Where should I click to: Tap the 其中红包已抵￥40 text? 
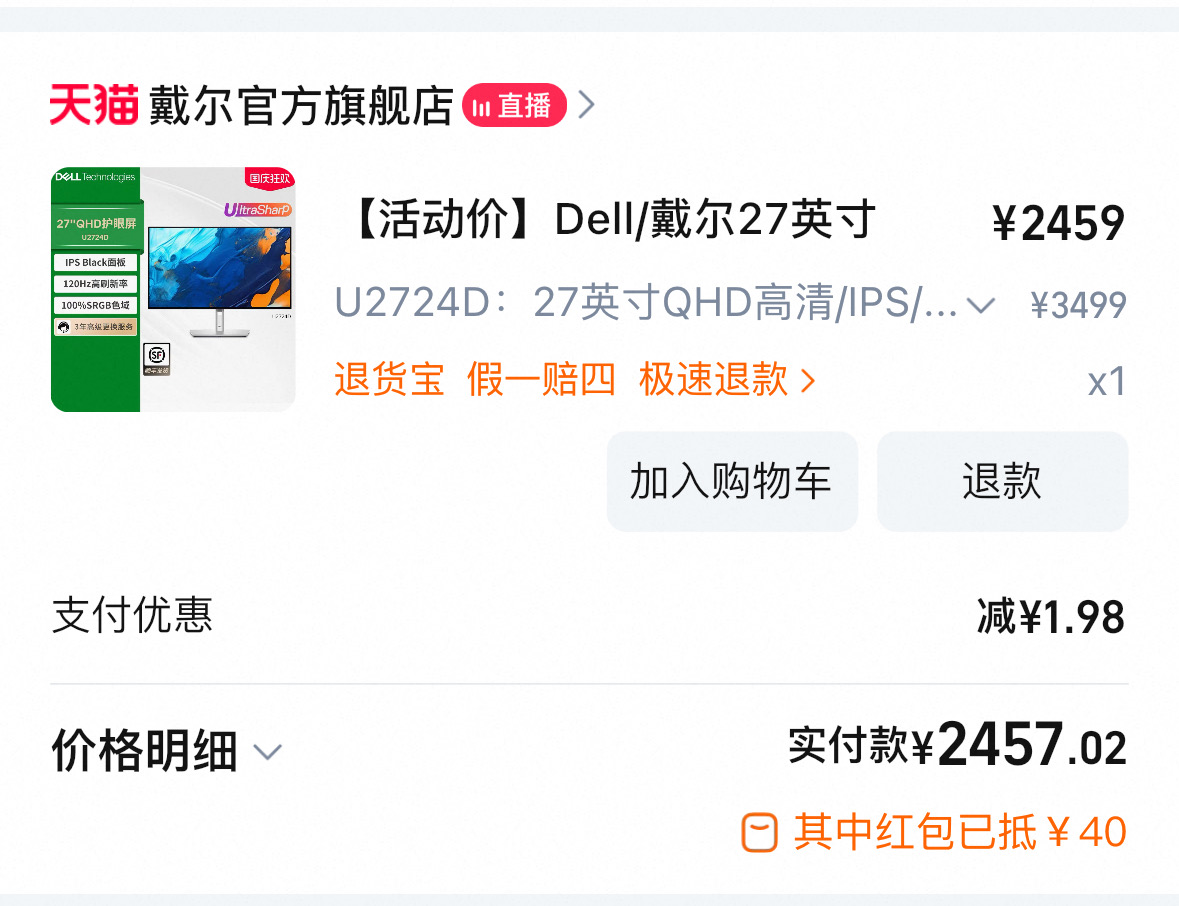pyautogui.click(x=960, y=832)
